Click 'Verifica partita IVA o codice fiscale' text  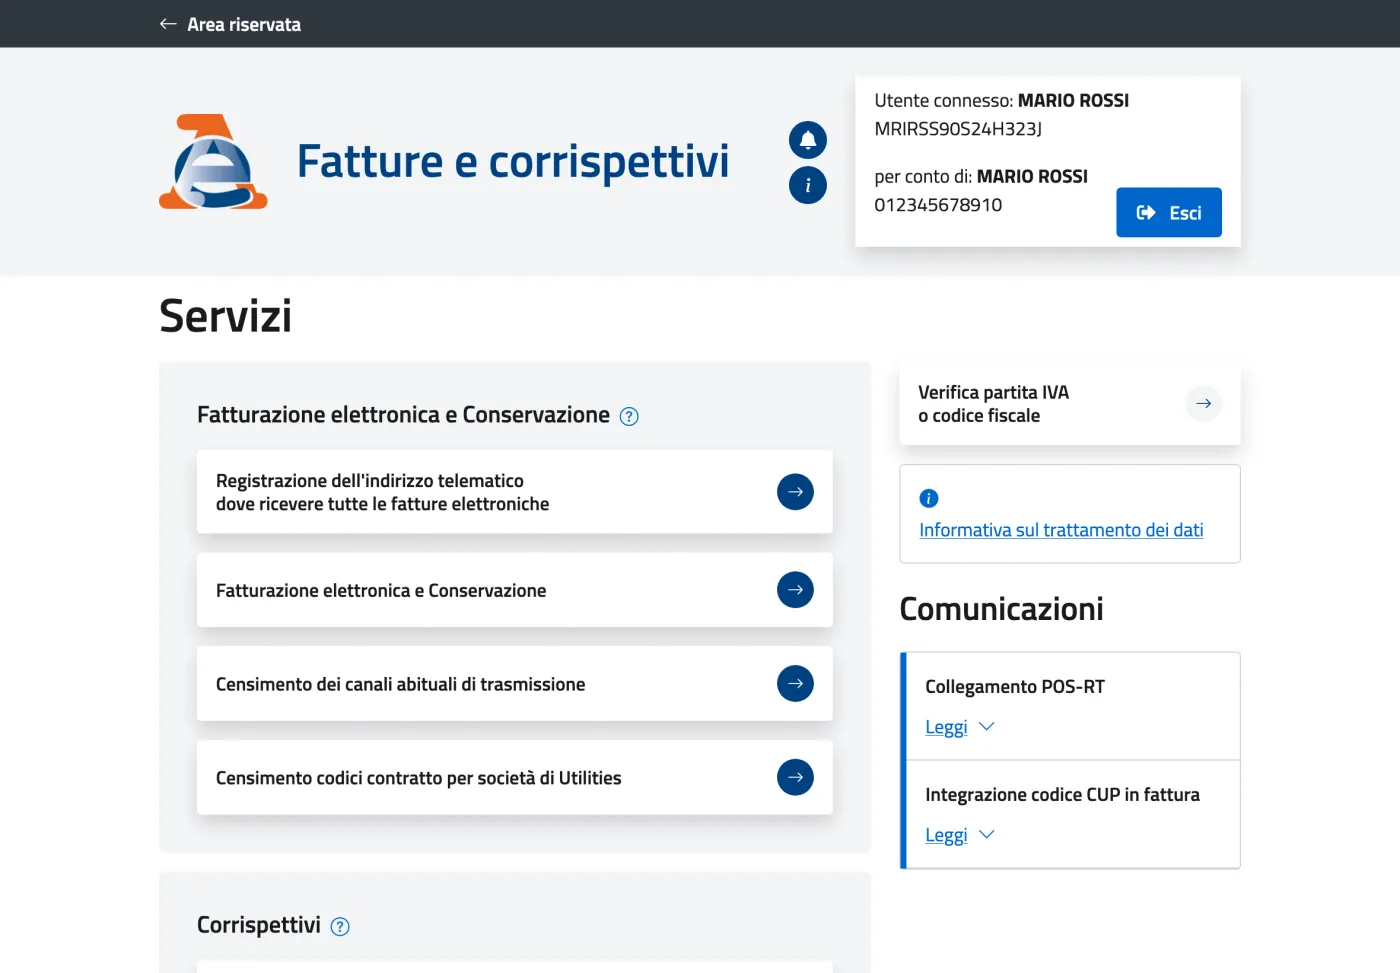pos(994,404)
